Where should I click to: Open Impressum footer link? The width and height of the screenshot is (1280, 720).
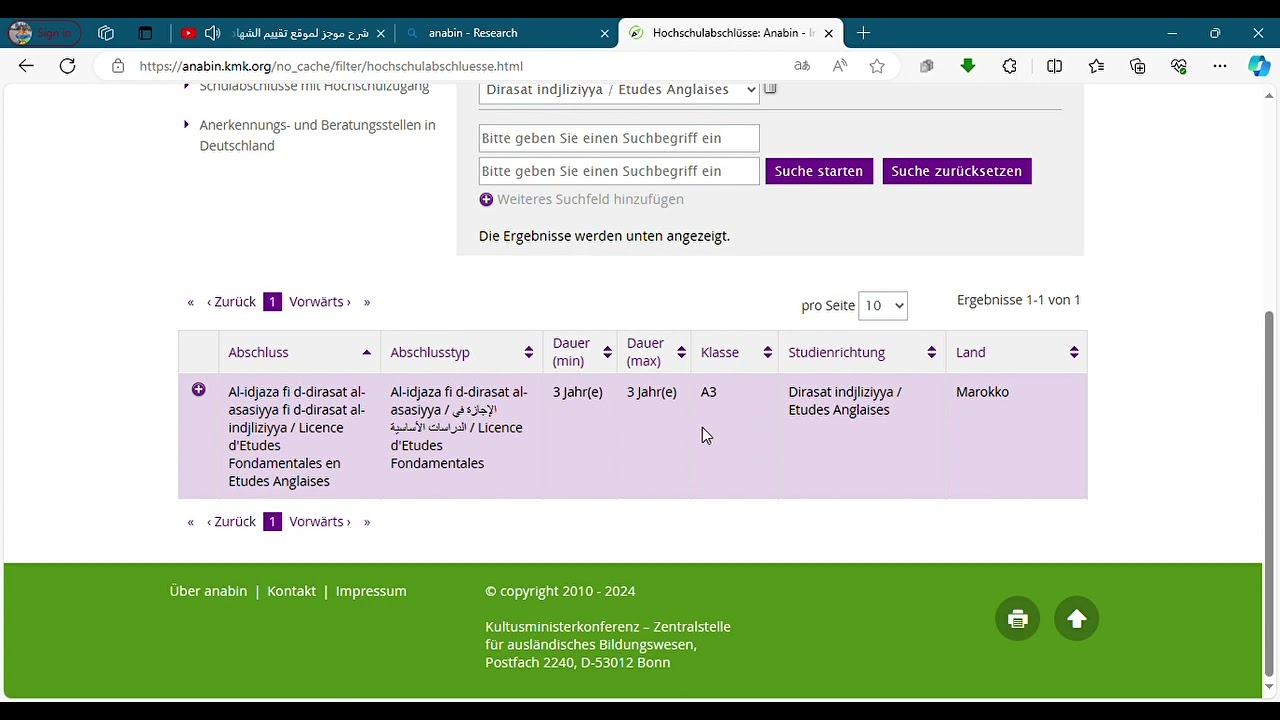coord(371,591)
